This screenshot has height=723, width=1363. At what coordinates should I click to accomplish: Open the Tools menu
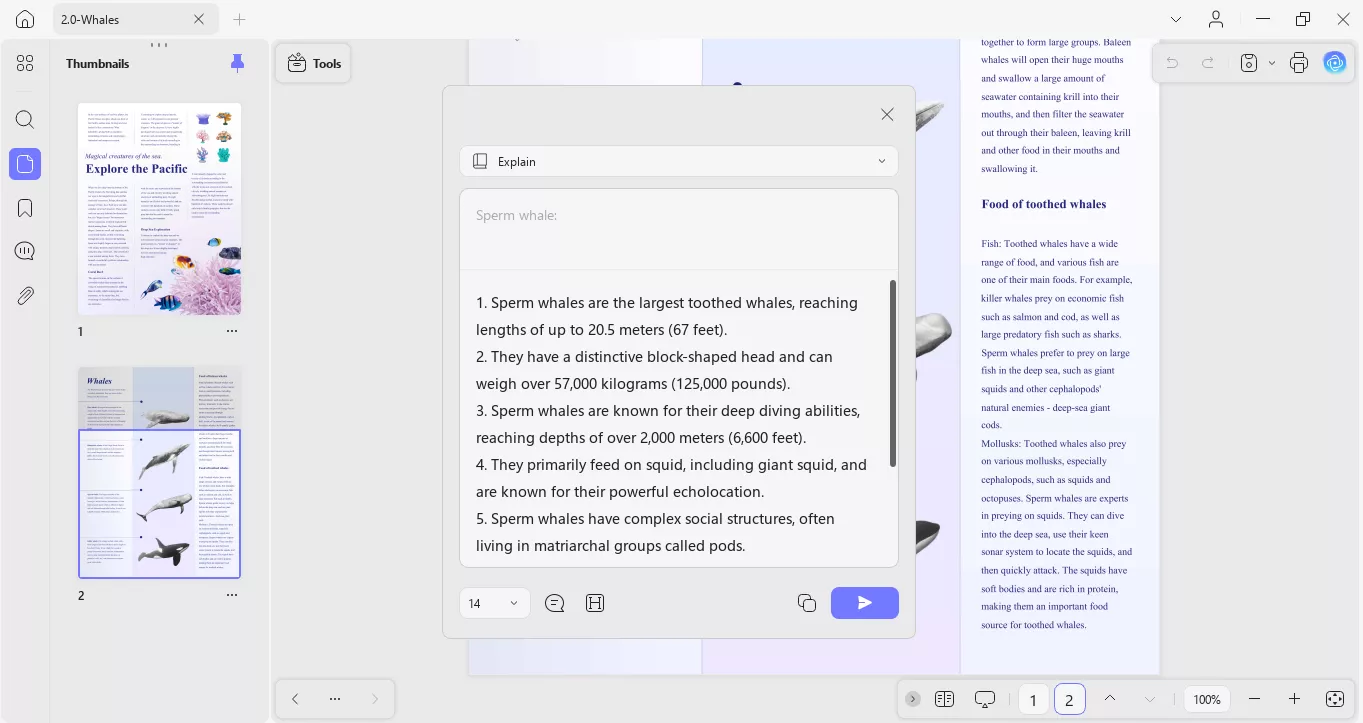314,63
